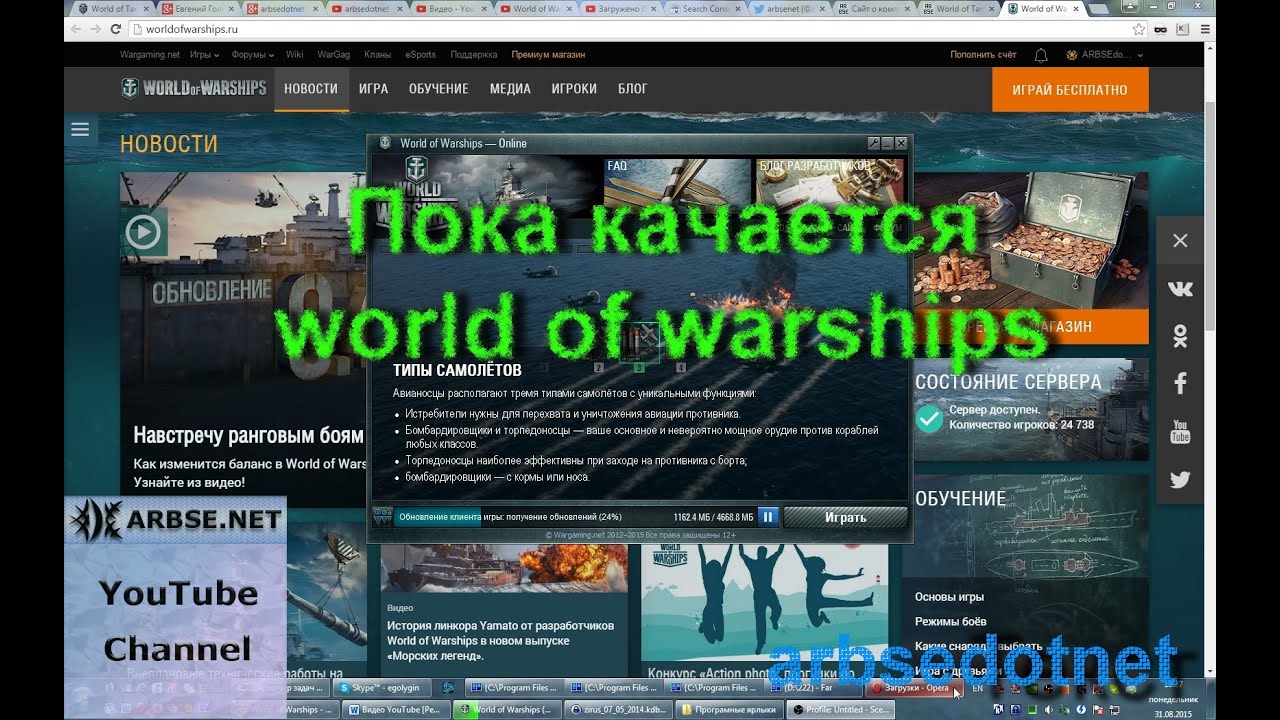This screenshot has width=1280, height=720.
Task: Switch to the Видео - YouTube browser tab
Action: 451,9
